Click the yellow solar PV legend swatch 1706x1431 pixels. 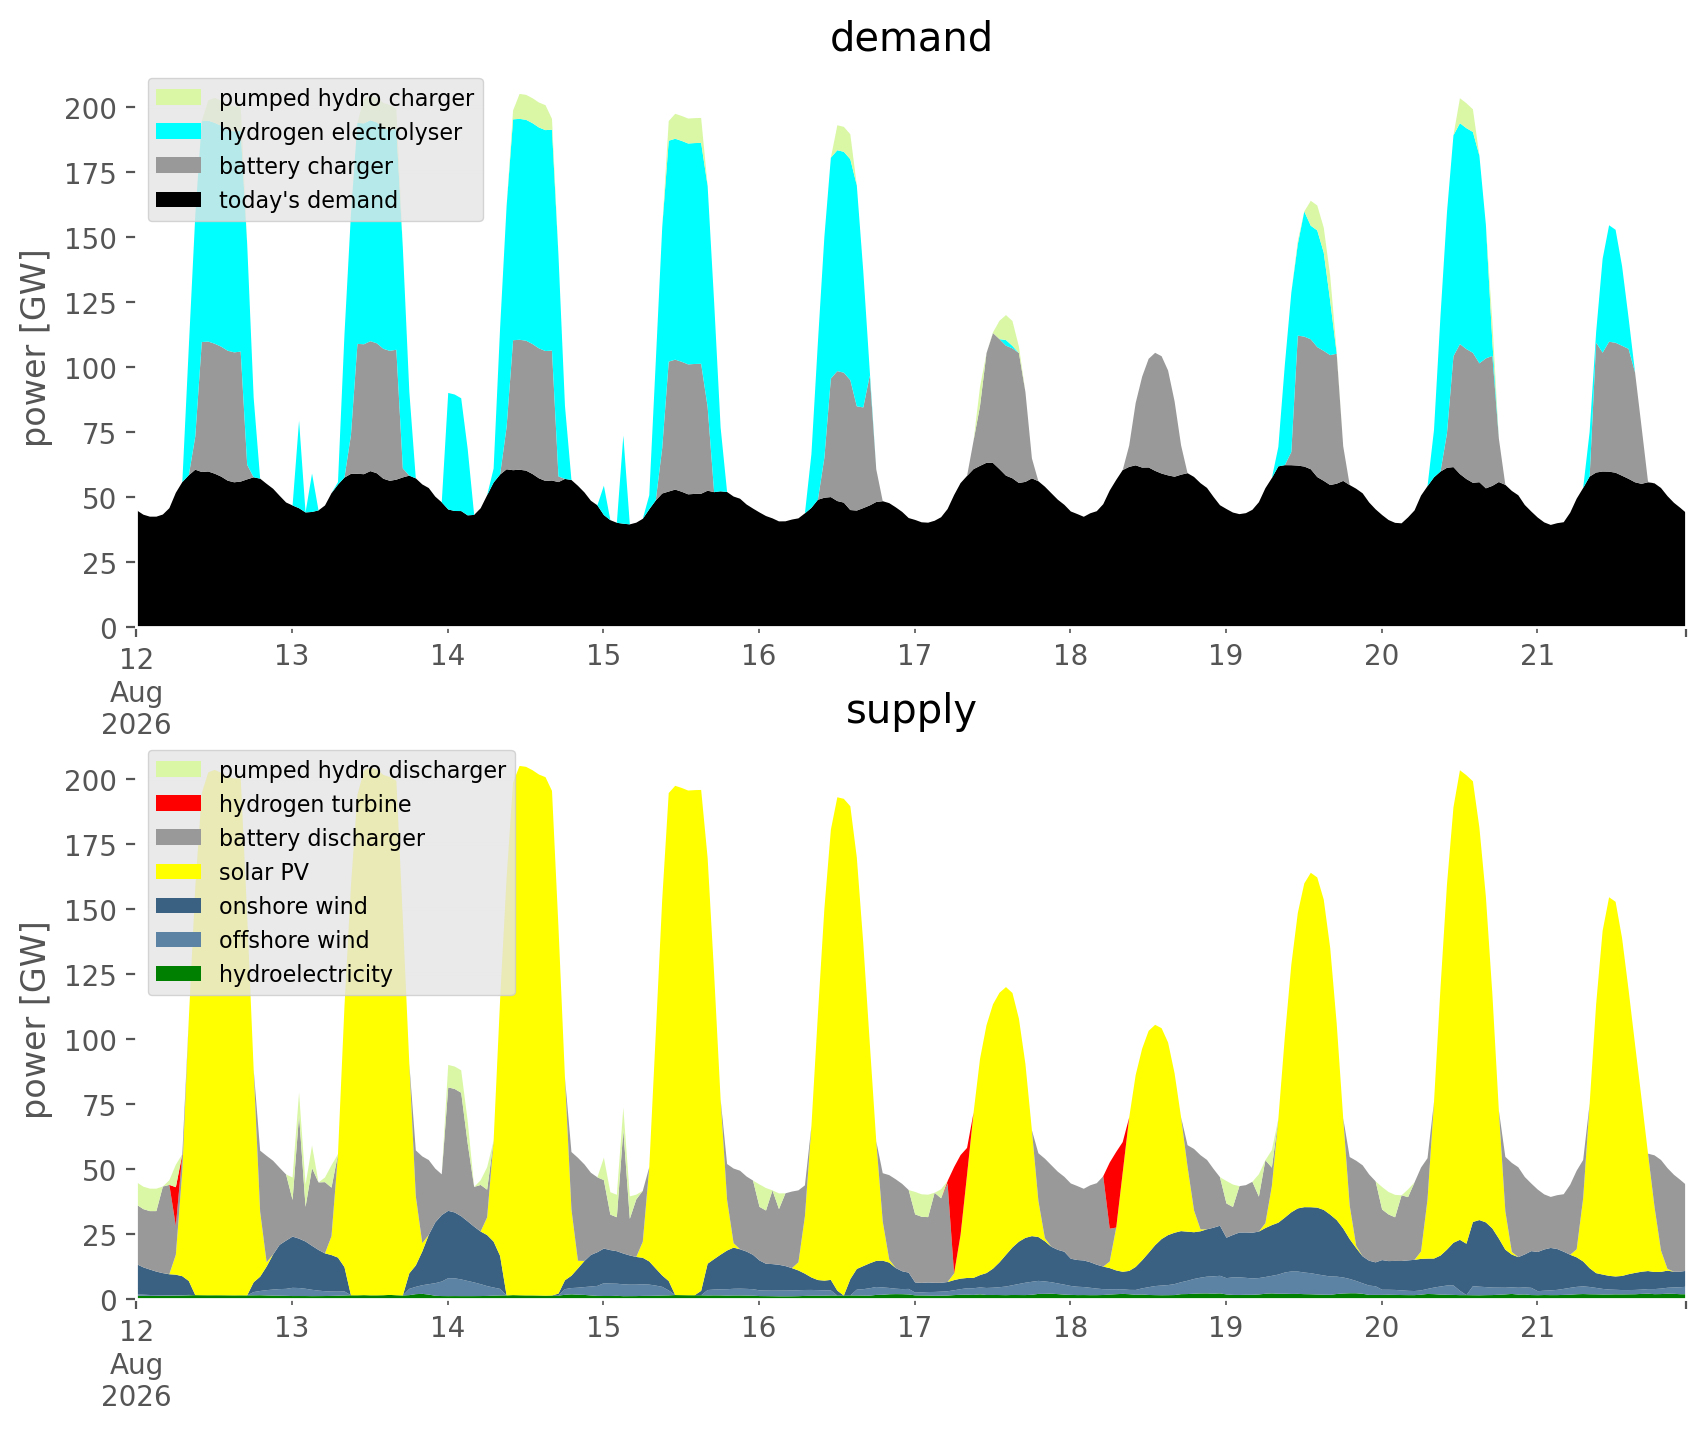[180, 872]
